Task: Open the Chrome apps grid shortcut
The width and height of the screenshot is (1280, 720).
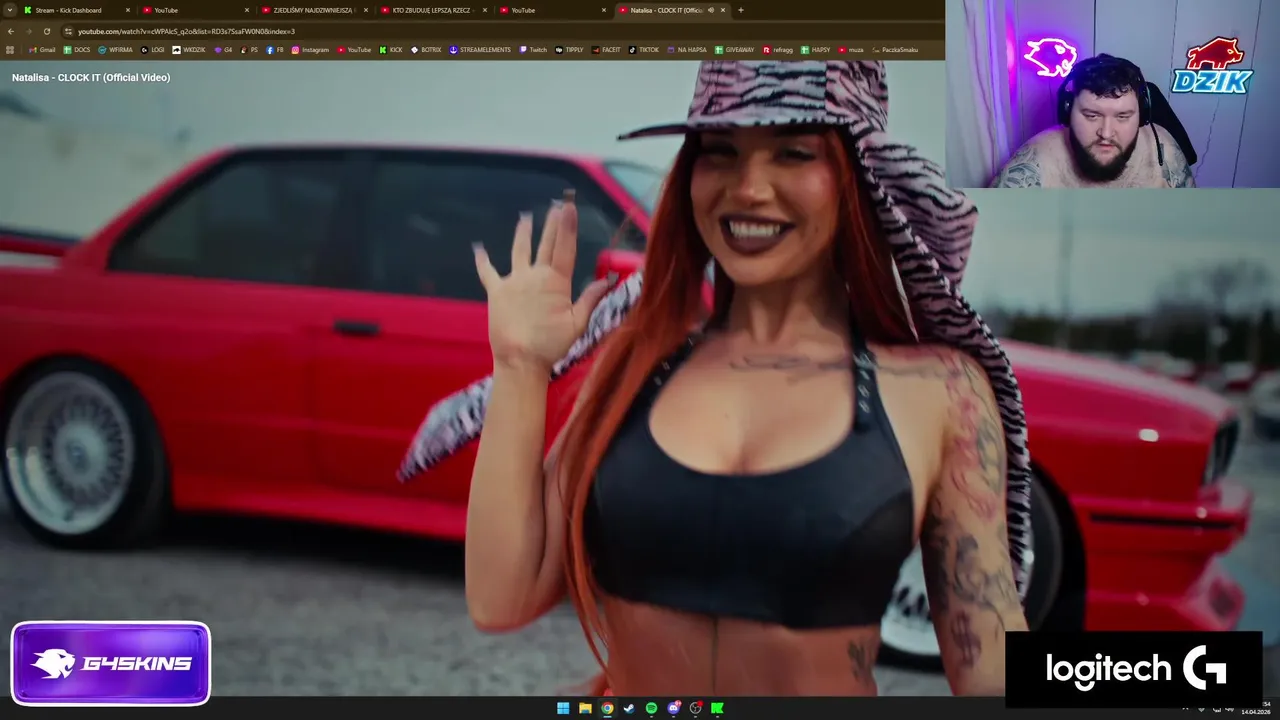Action: point(10,50)
